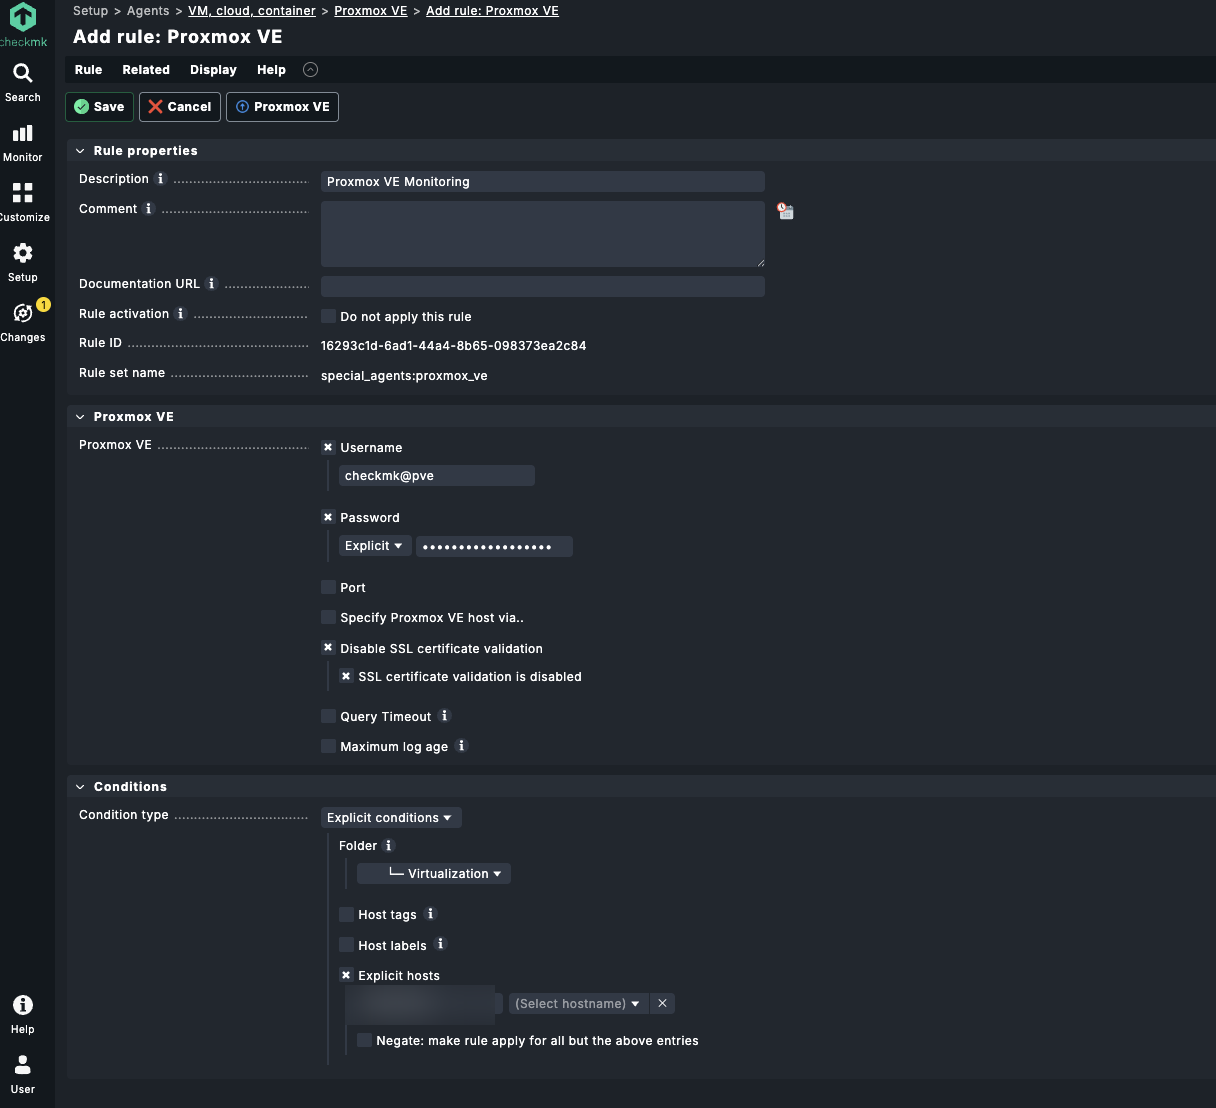Enable the Host tags condition checkbox
Image resolution: width=1216 pixels, height=1108 pixels.
346,914
